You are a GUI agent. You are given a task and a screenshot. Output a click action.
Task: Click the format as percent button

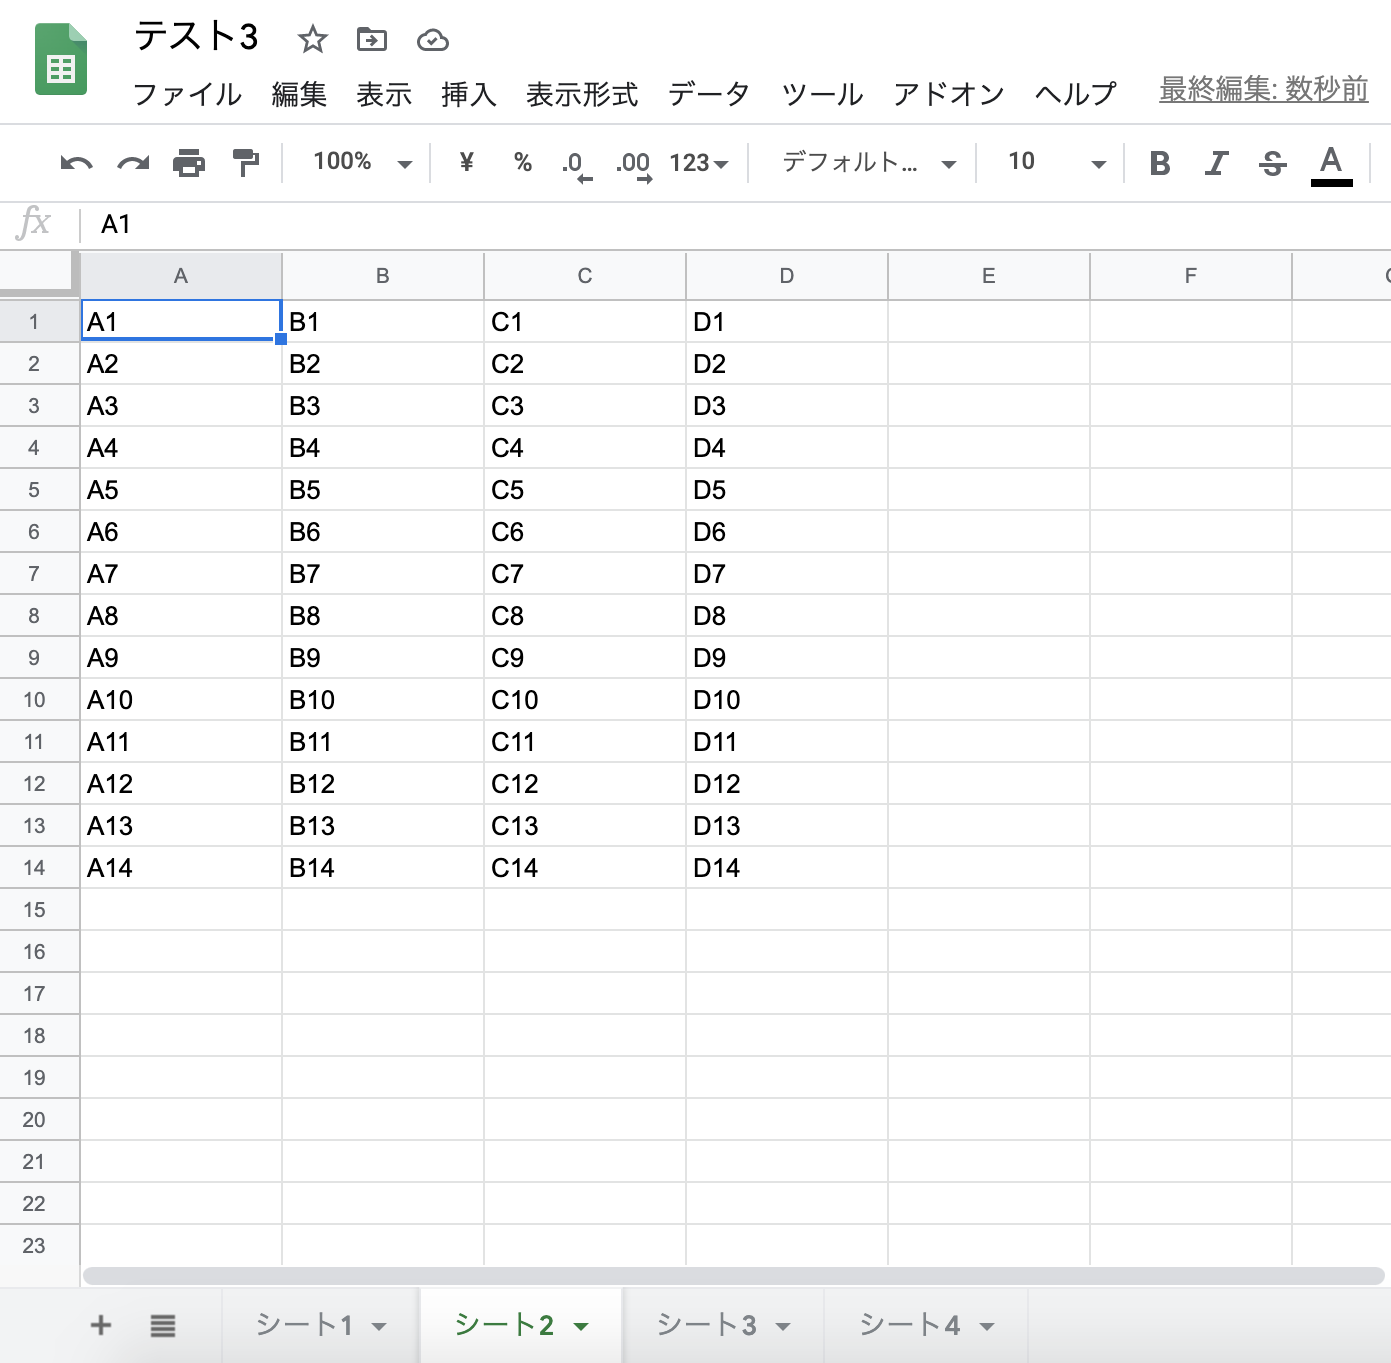pos(522,163)
